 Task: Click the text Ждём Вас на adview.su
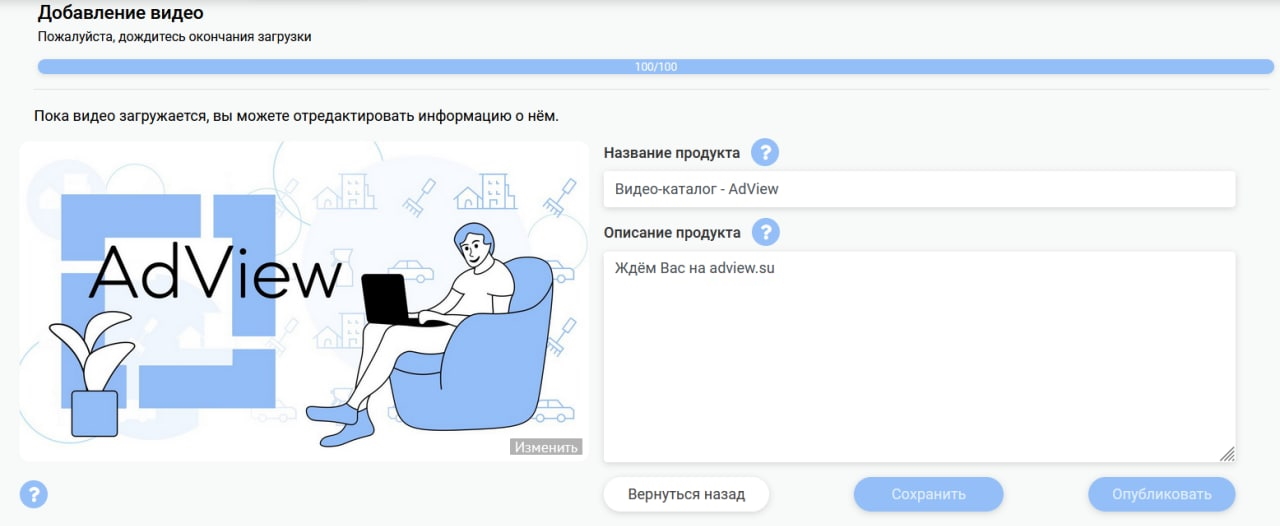(695, 269)
